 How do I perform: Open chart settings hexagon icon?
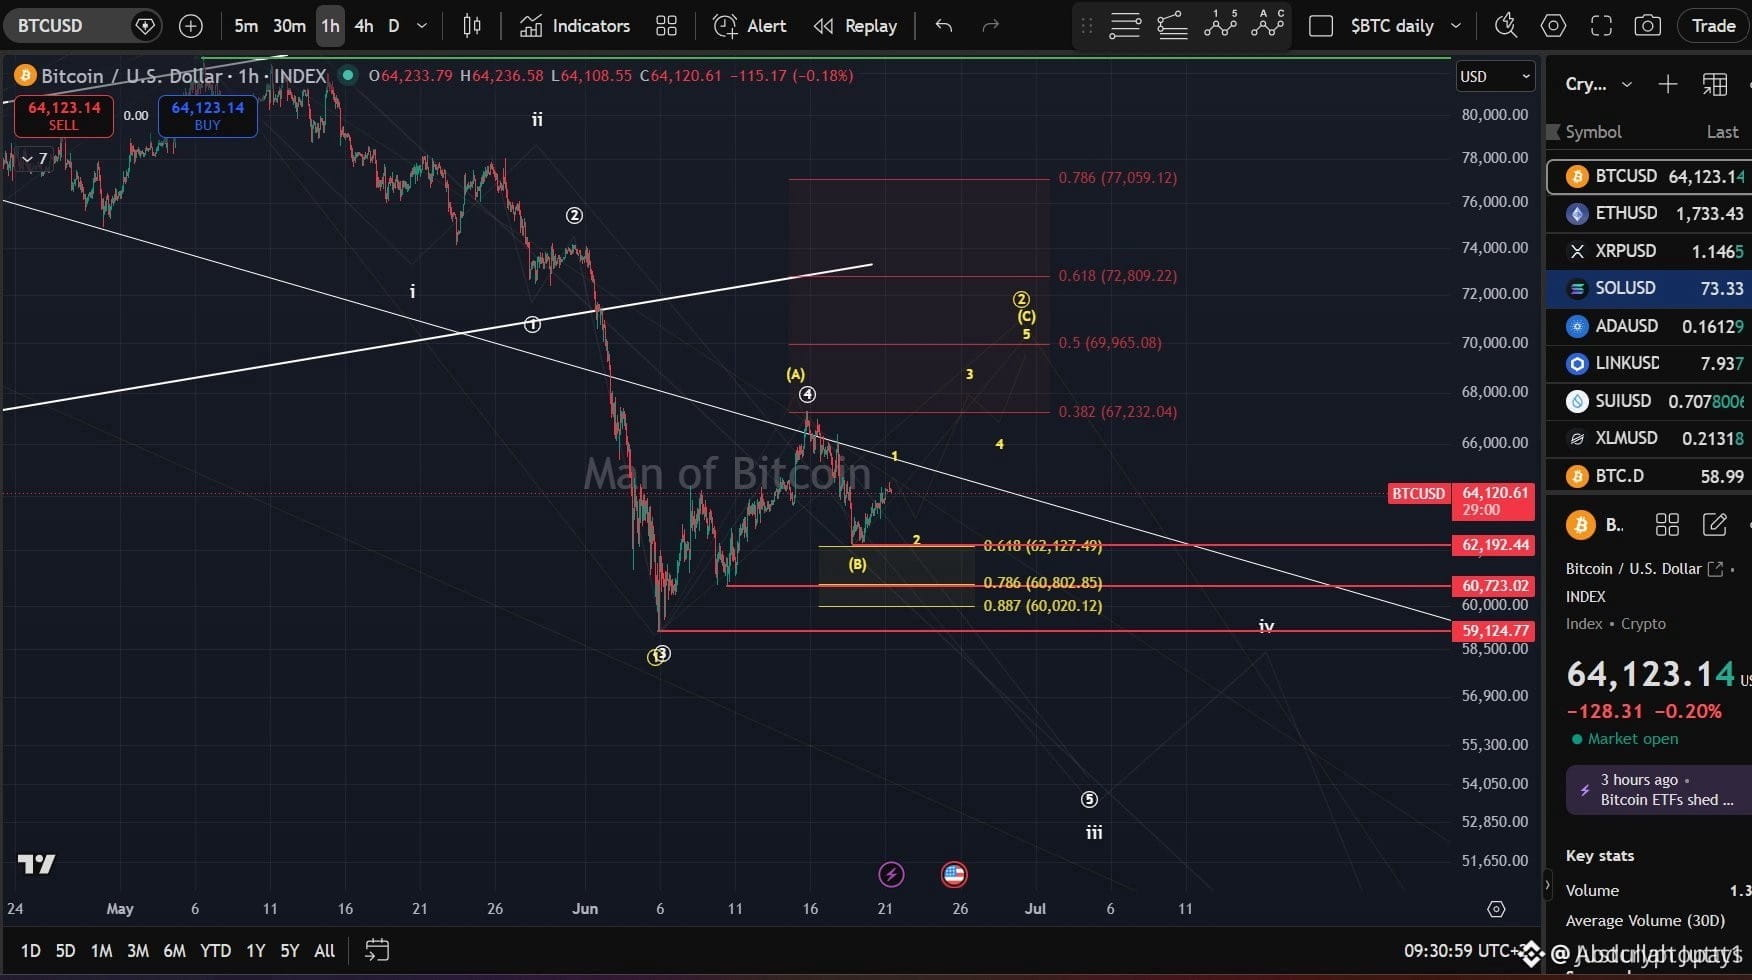[1553, 26]
